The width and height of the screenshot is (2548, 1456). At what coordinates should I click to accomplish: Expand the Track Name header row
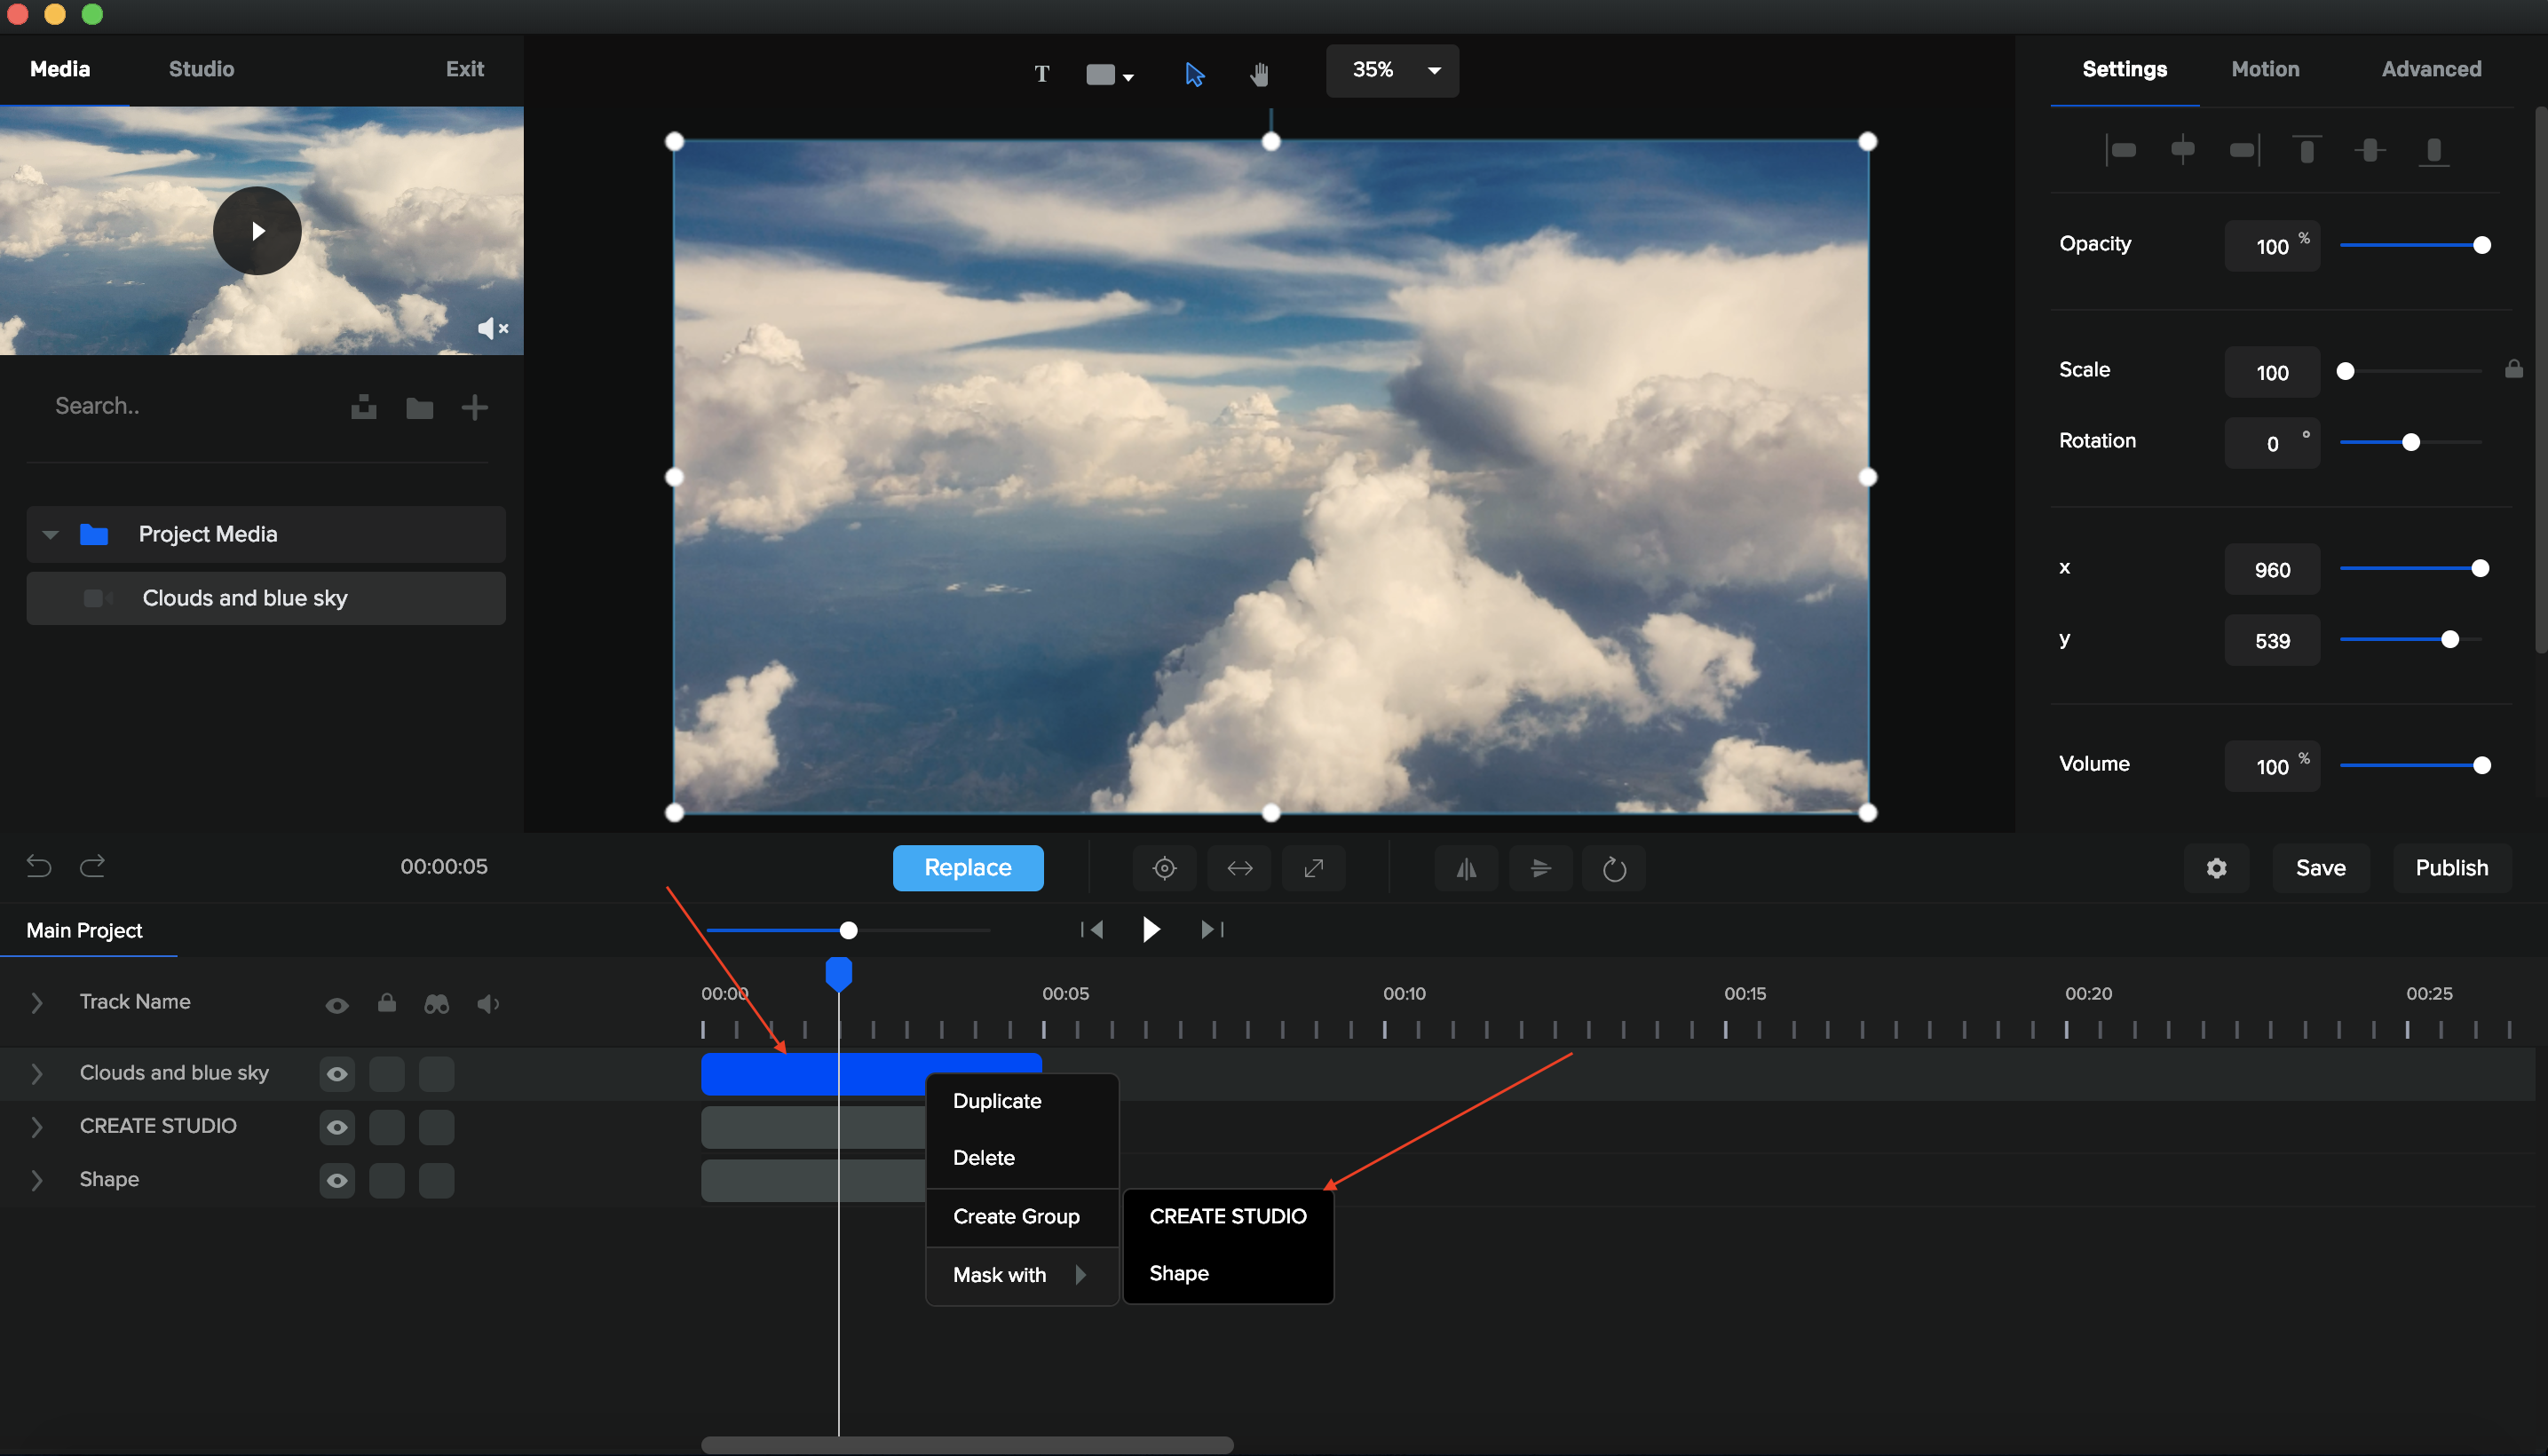[37, 1002]
